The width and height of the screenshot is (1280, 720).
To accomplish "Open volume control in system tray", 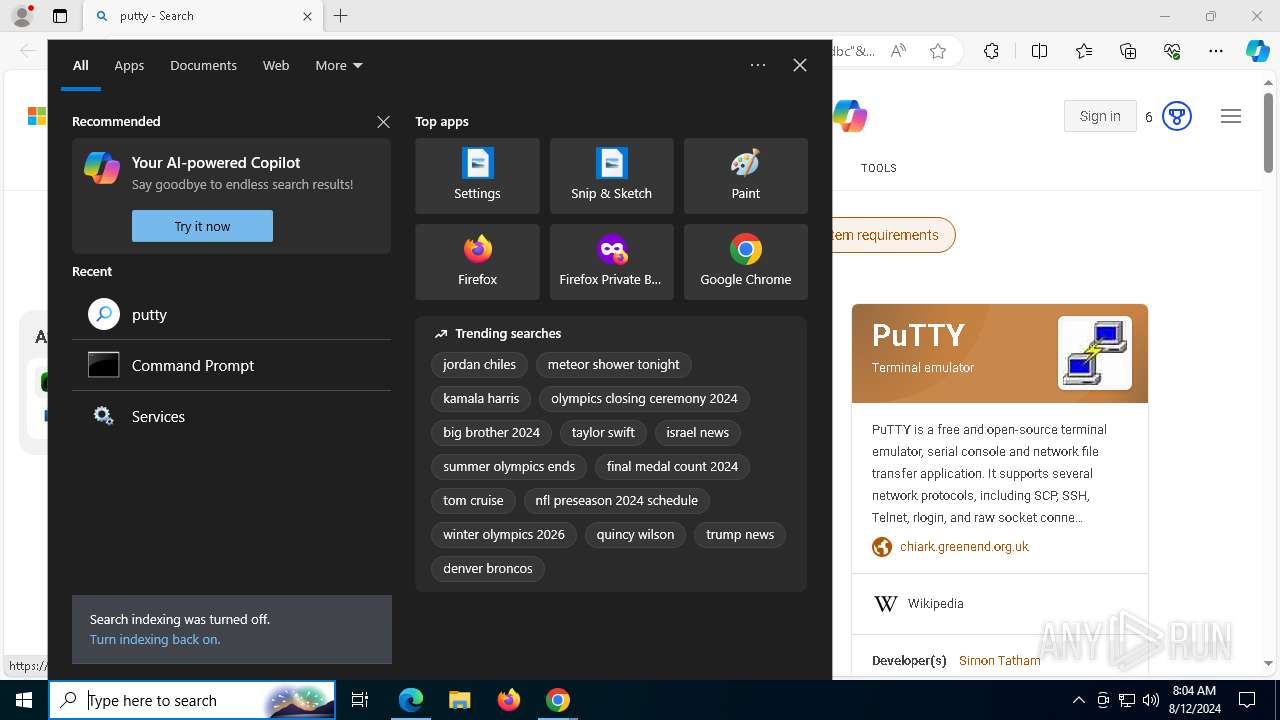I will [1150, 700].
